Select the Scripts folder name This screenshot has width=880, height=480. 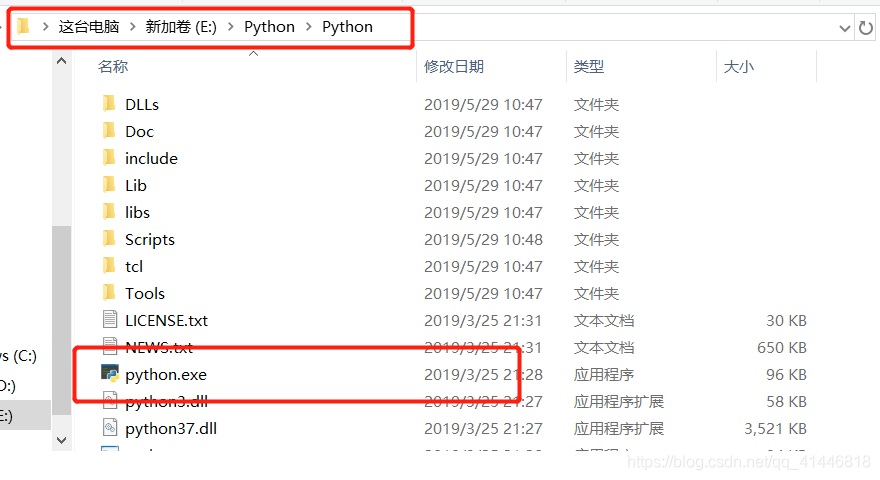click(150, 239)
